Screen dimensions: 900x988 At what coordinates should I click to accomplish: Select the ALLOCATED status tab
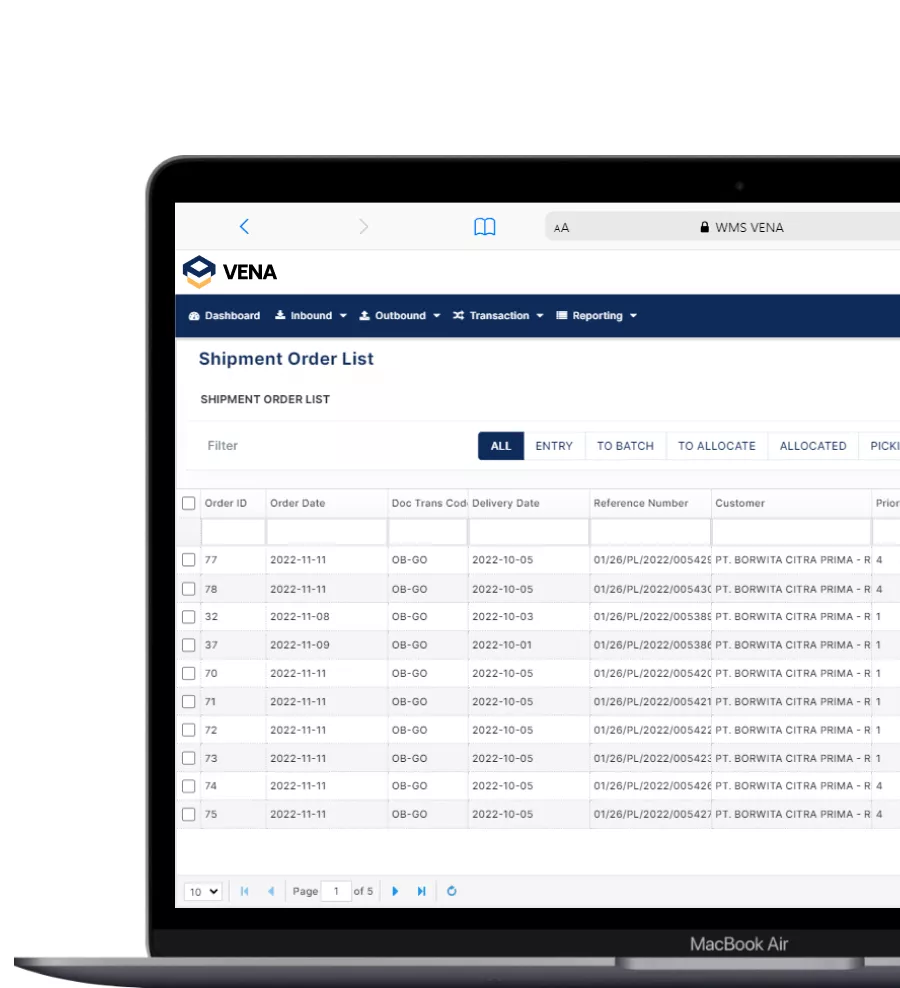tap(812, 446)
